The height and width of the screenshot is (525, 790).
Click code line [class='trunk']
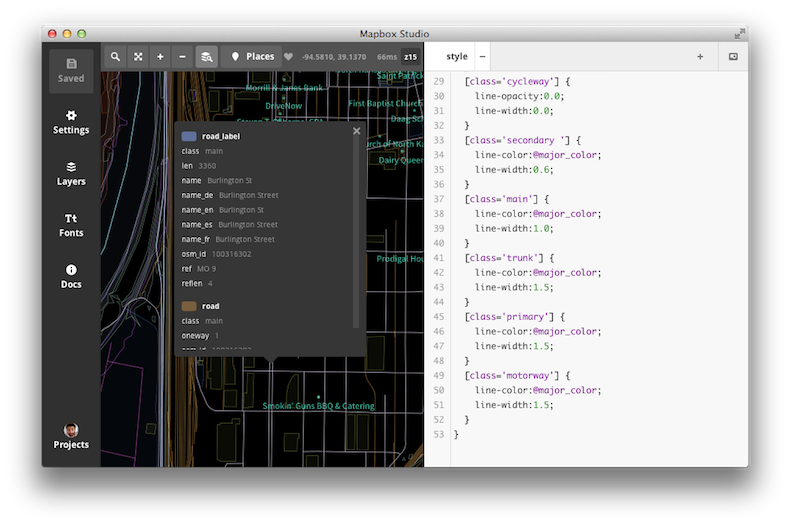pos(509,258)
